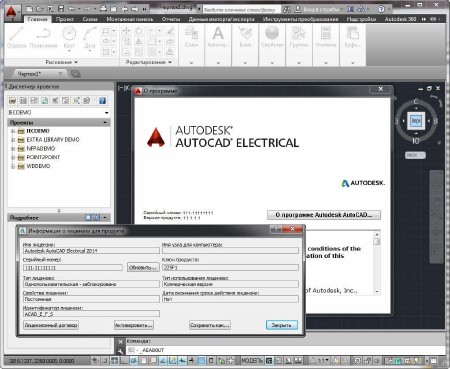Click the binoculars search icon in title bar
Screen dimensions: 450x369
click(287, 9)
